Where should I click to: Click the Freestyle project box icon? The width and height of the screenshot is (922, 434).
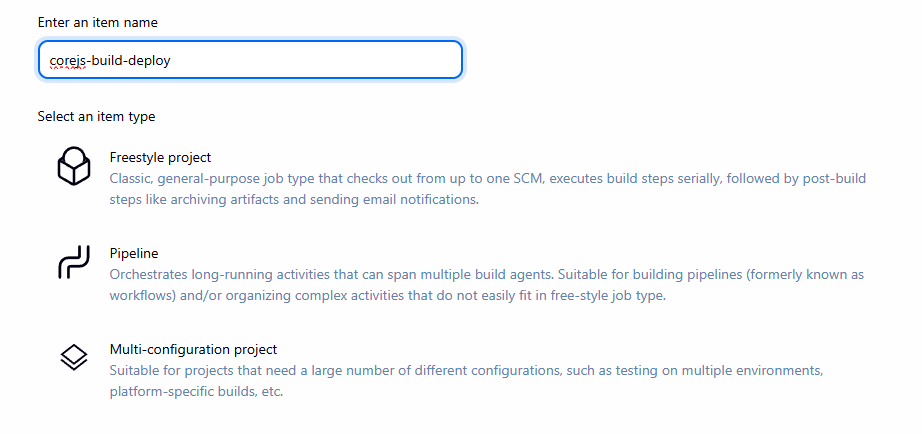coord(74,166)
